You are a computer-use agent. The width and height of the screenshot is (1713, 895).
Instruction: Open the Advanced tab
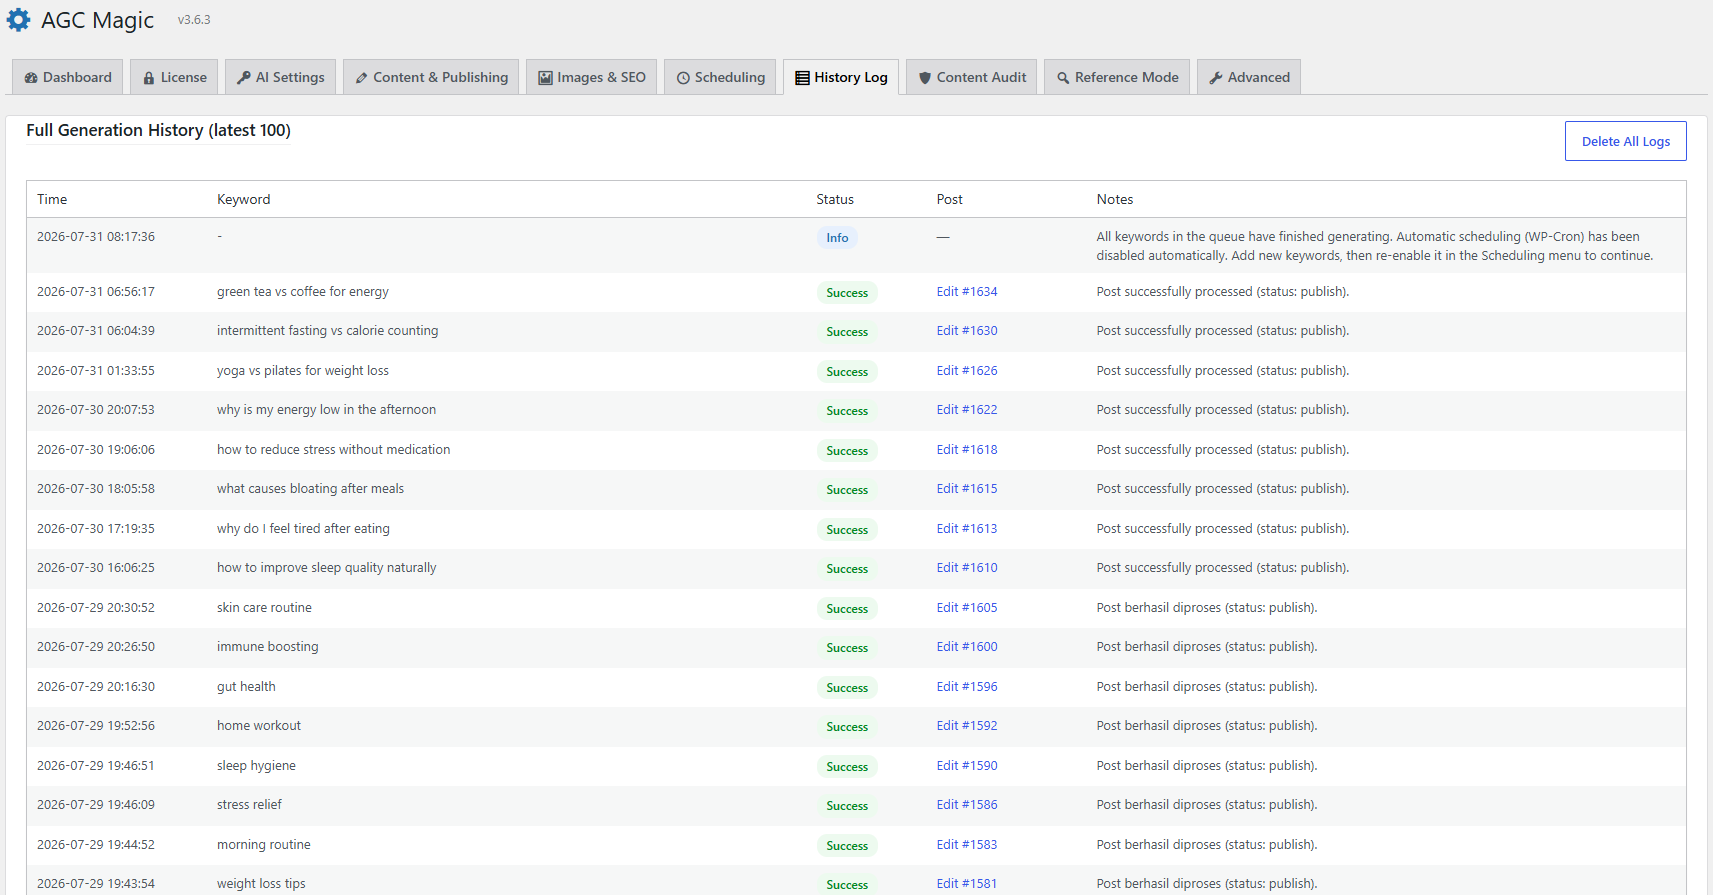[x=1249, y=77]
